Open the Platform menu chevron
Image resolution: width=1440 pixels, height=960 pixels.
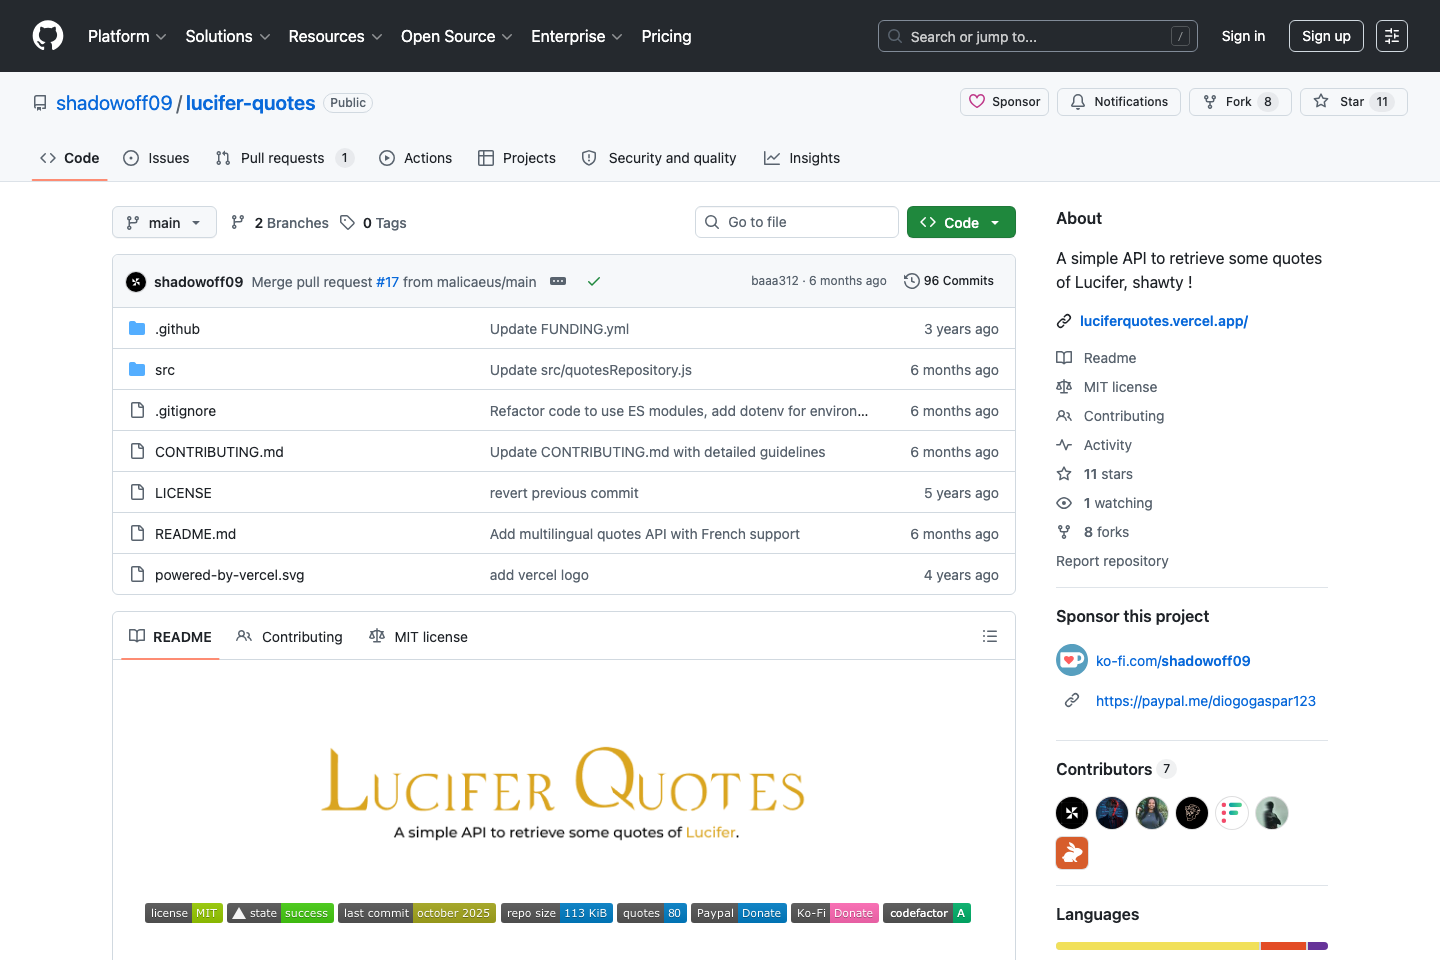pos(162,36)
